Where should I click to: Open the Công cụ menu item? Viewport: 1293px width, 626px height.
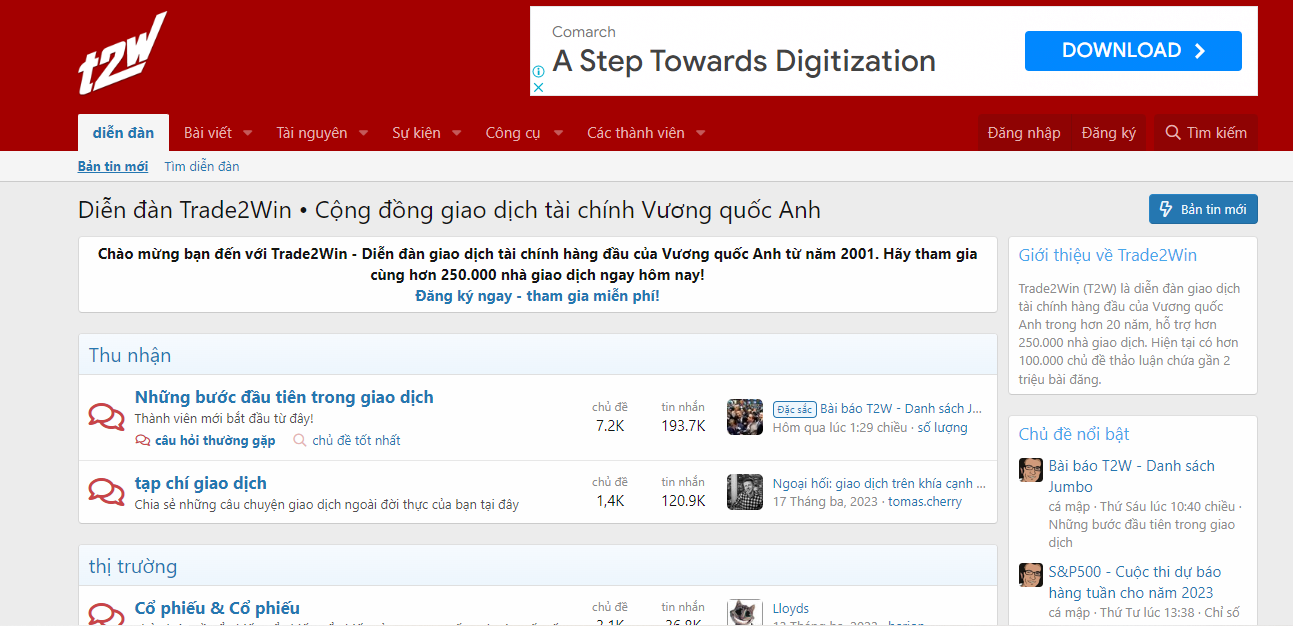513,133
